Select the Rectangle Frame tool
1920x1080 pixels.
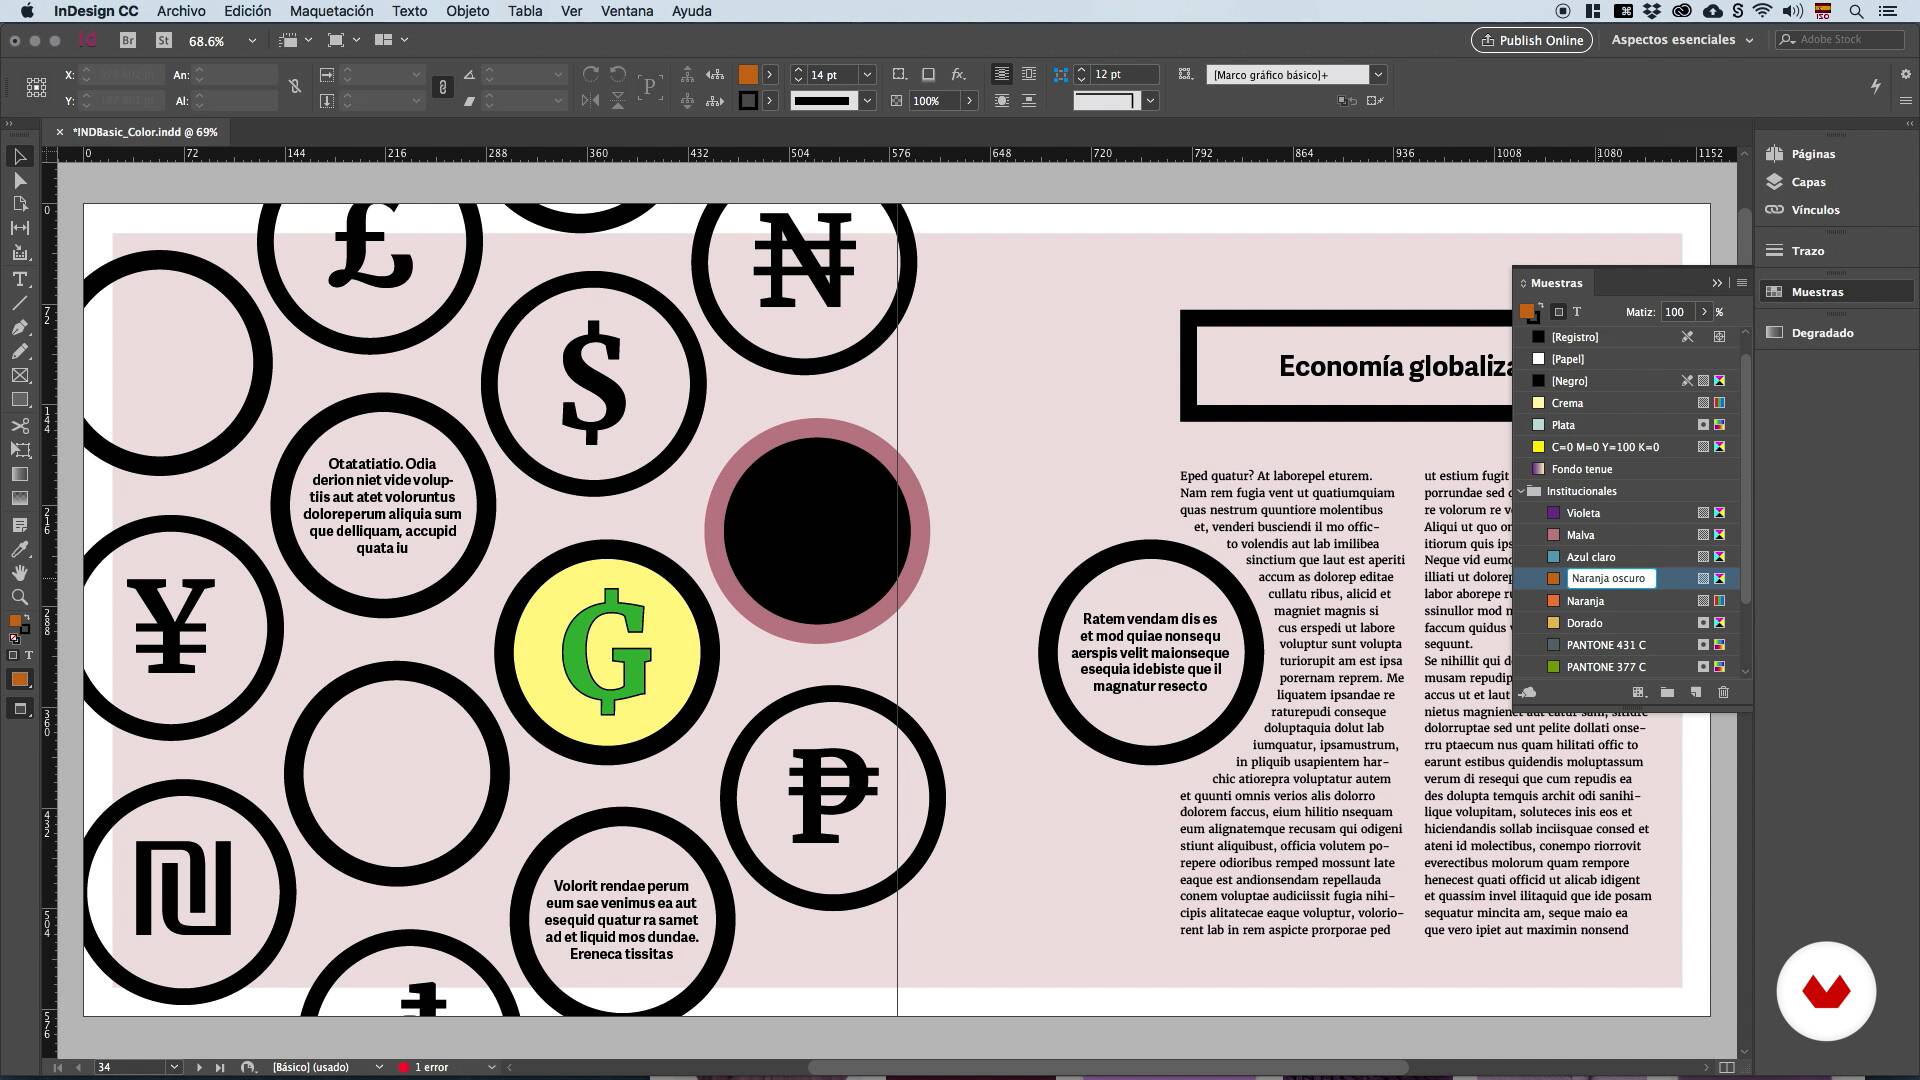(x=19, y=376)
